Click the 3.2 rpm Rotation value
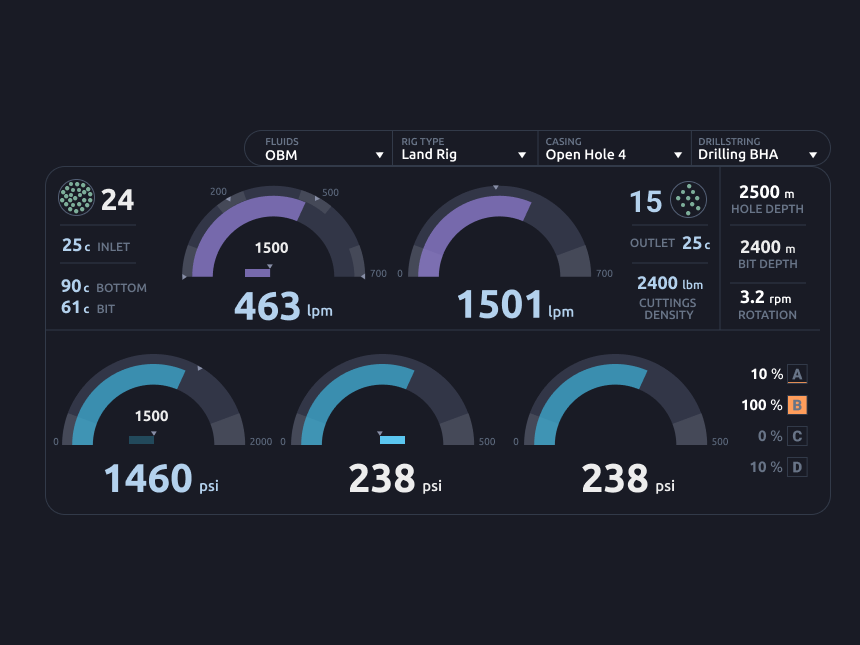860x645 pixels. (x=765, y=297)
